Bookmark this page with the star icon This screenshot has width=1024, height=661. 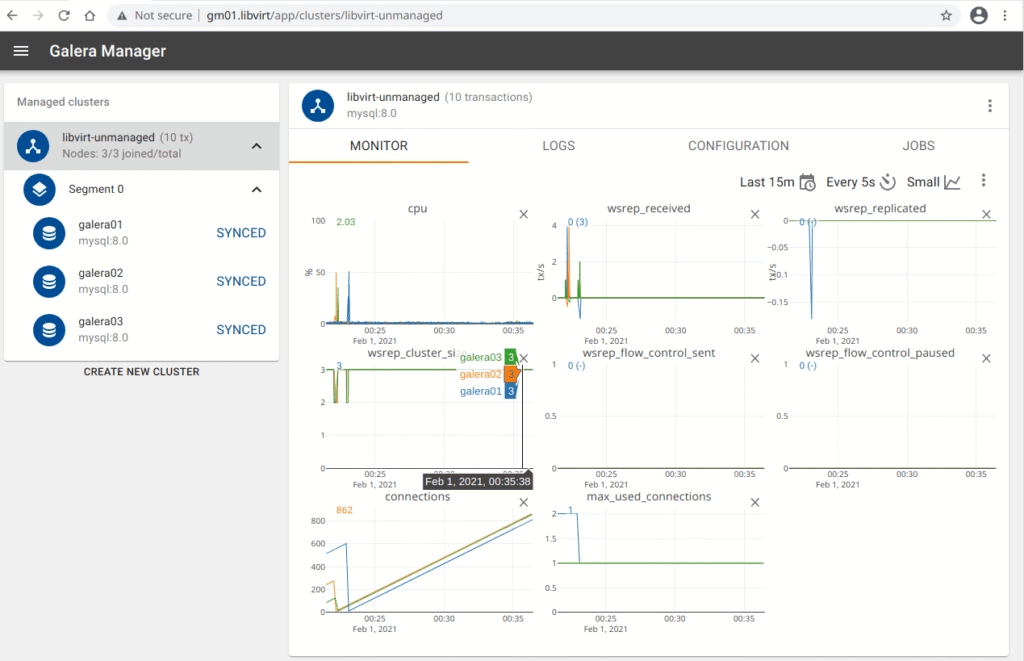(946, 16)
